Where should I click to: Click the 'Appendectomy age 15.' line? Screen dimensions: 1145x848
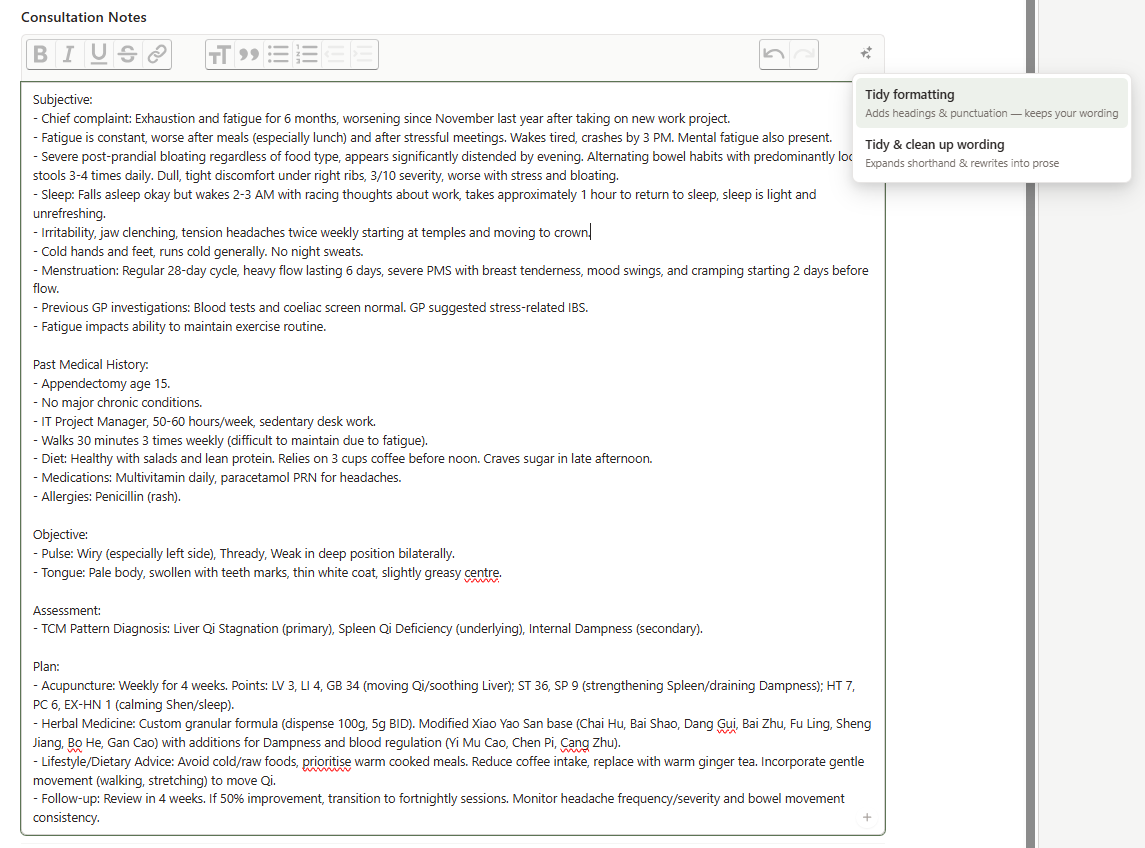102,383
